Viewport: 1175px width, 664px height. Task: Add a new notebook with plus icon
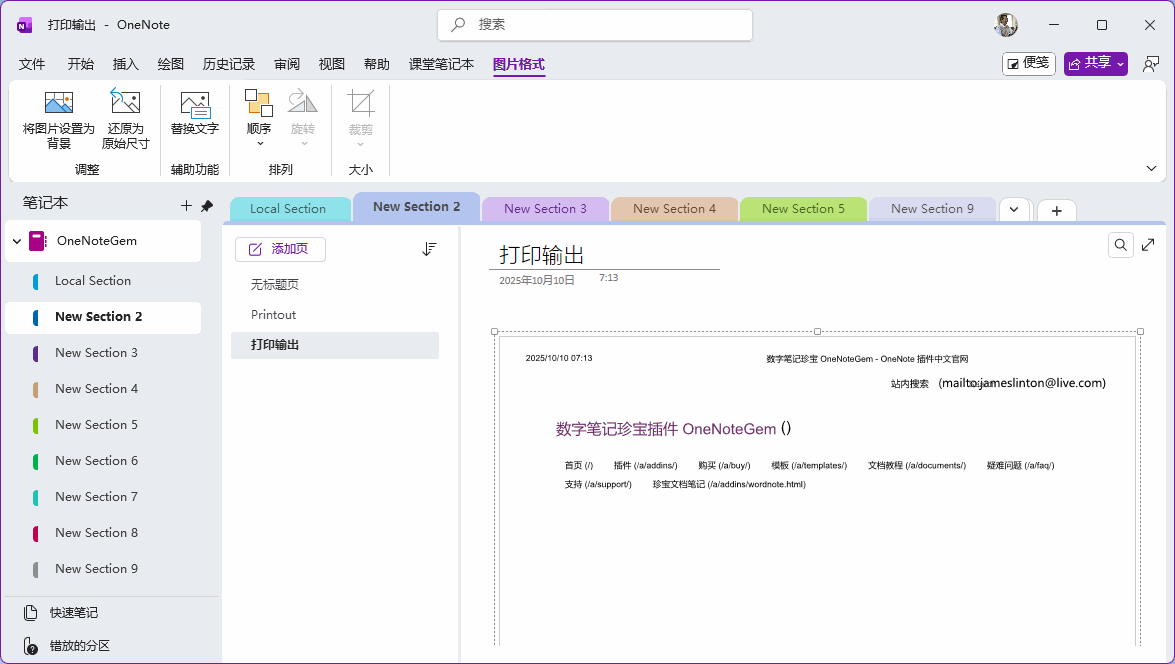click(x=186, y=205)
